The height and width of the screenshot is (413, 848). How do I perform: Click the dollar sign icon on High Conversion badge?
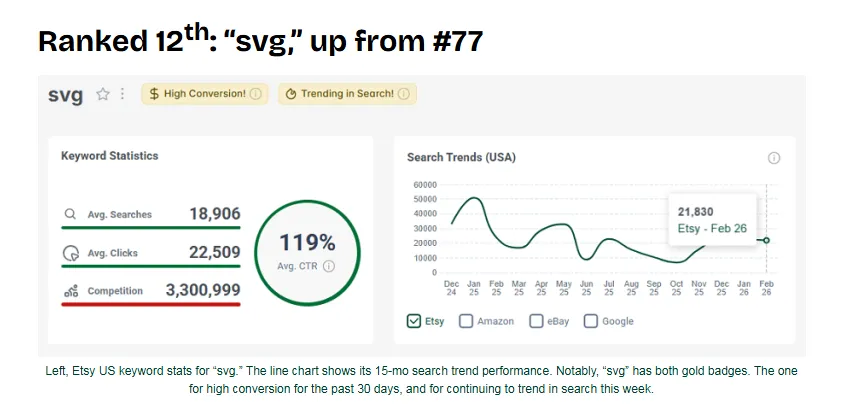154,94
